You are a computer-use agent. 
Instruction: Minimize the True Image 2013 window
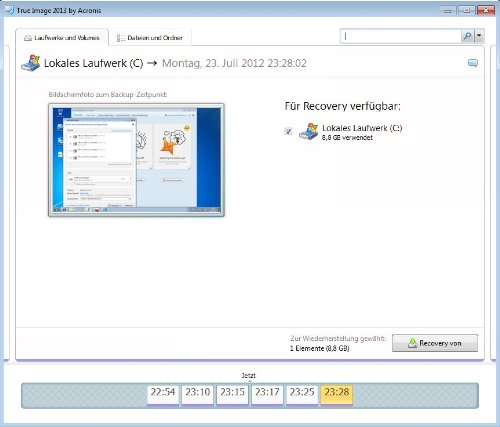(448, 10)
